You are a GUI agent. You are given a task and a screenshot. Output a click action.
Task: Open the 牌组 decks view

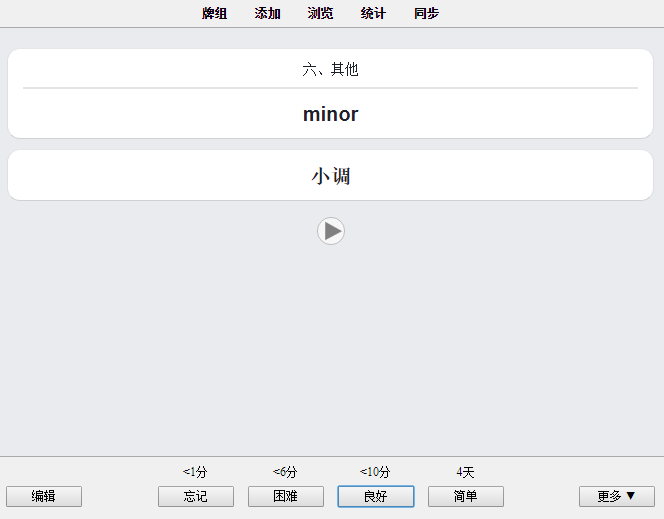pos(214,14)
